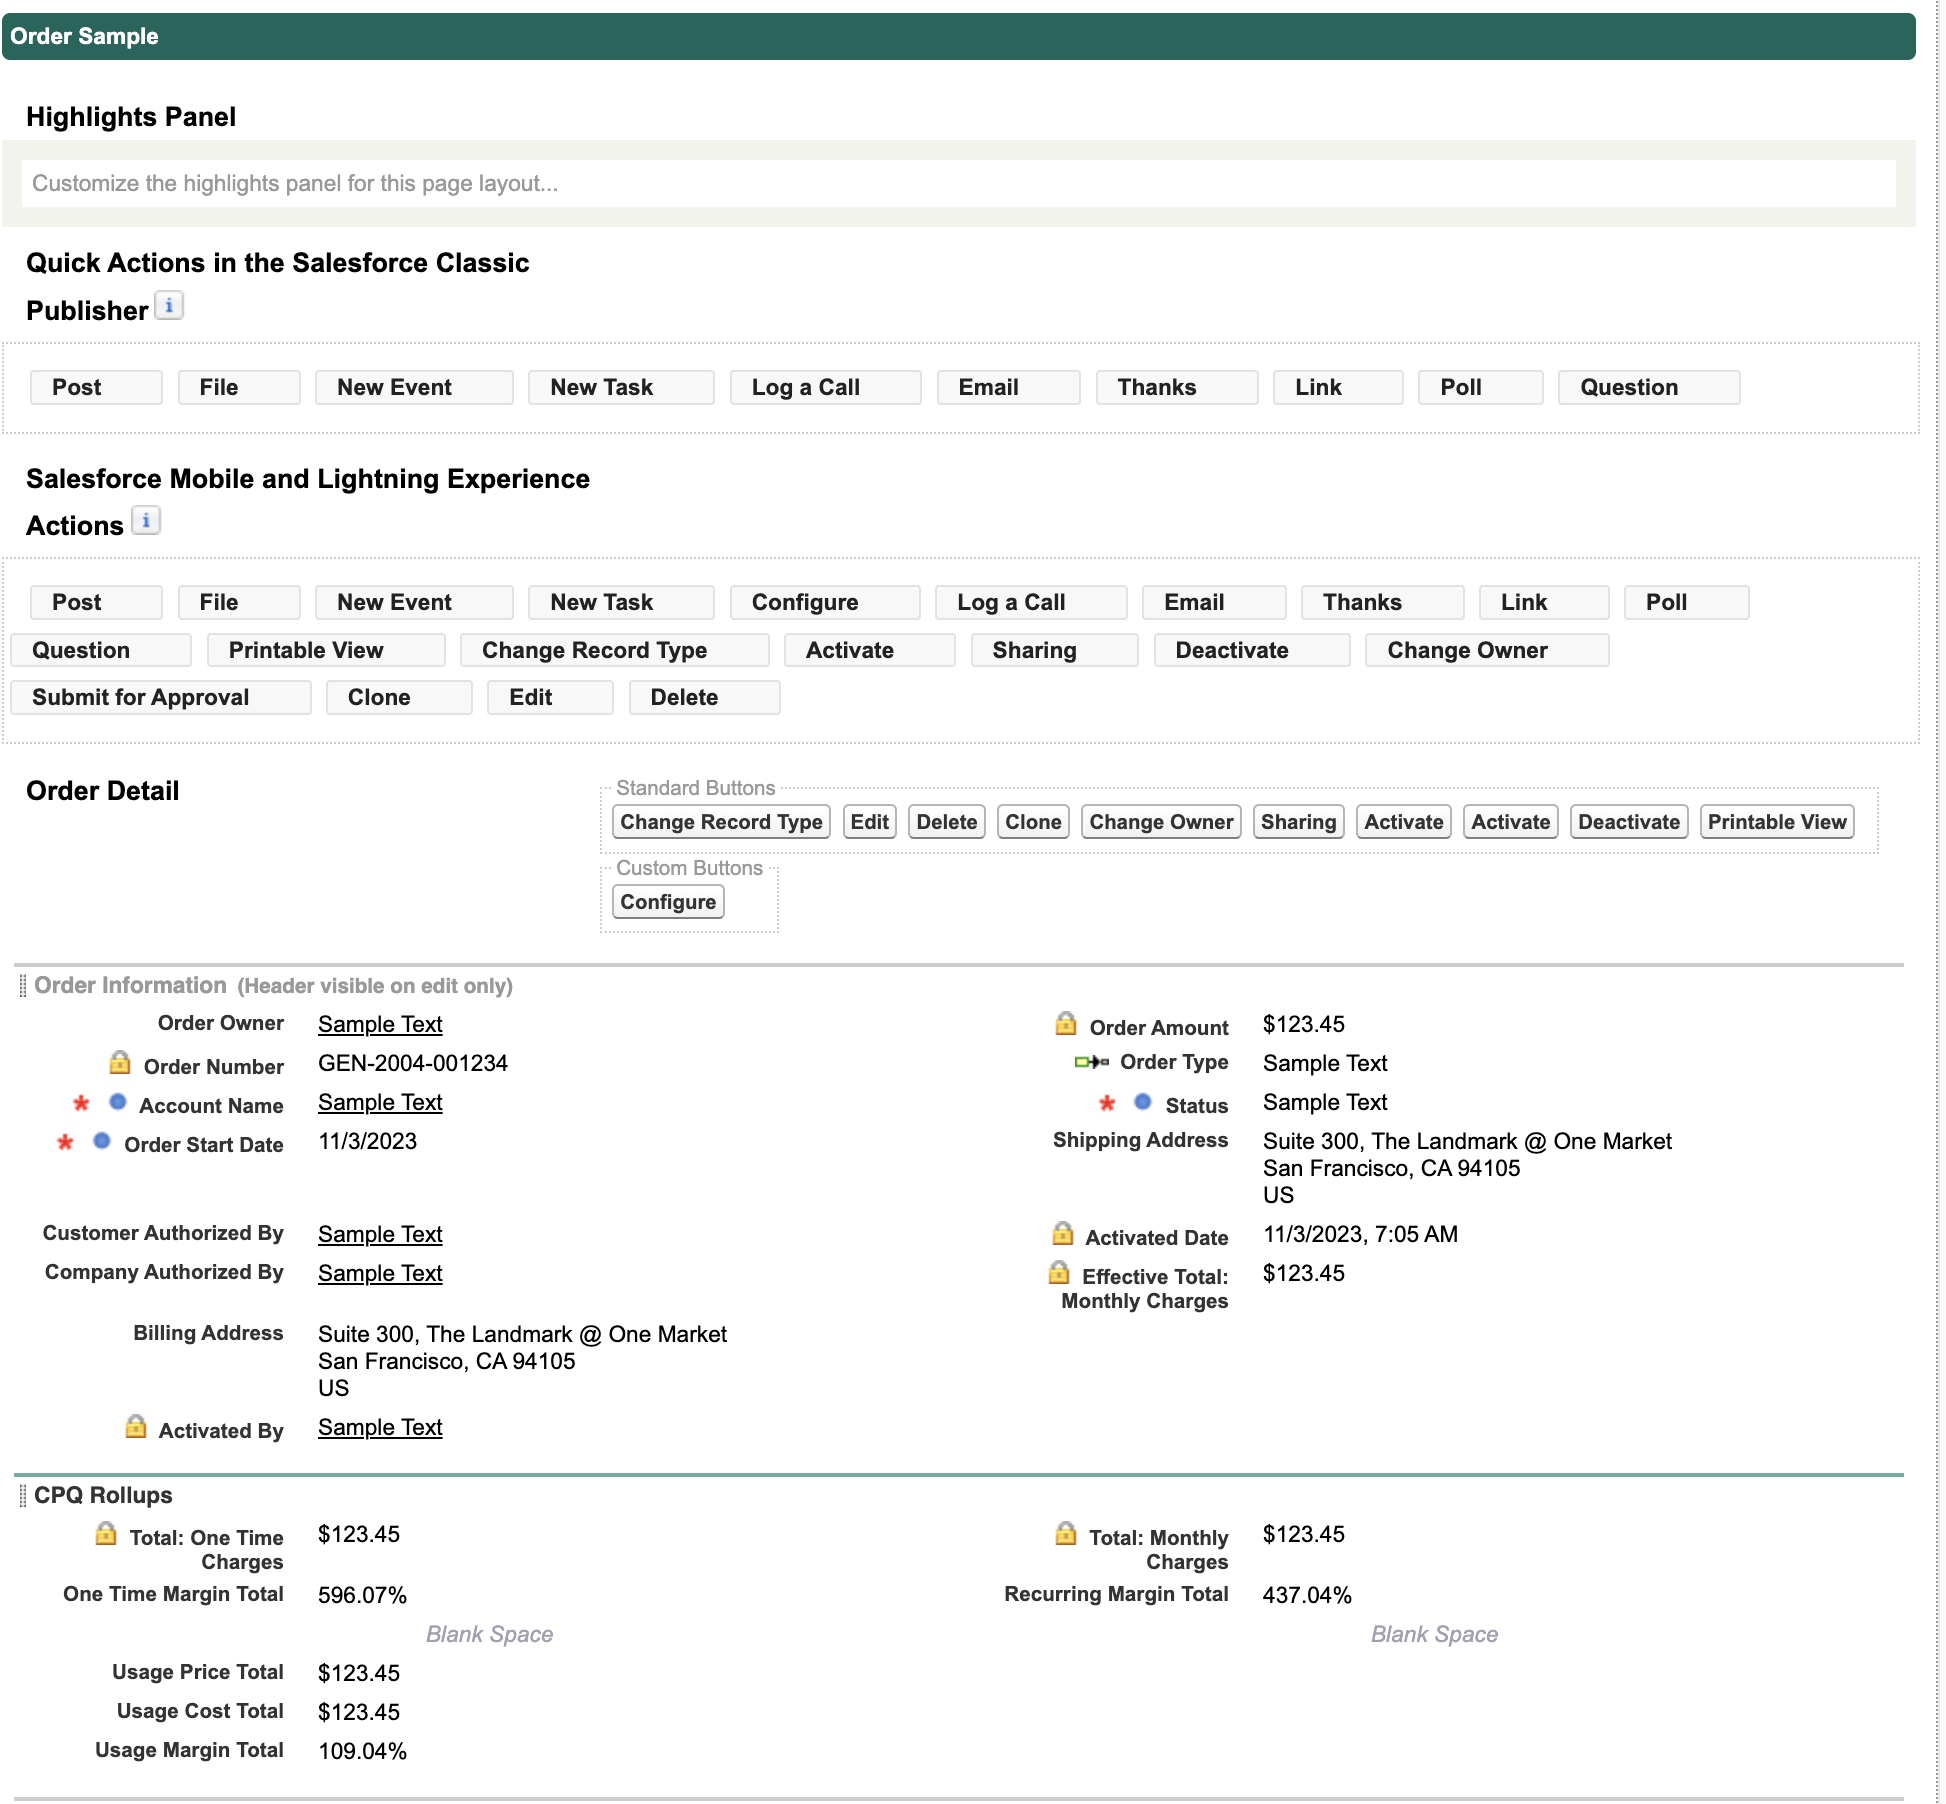
Task: Select New Task in Classic Publisher actions
Action: pos(621,388)
